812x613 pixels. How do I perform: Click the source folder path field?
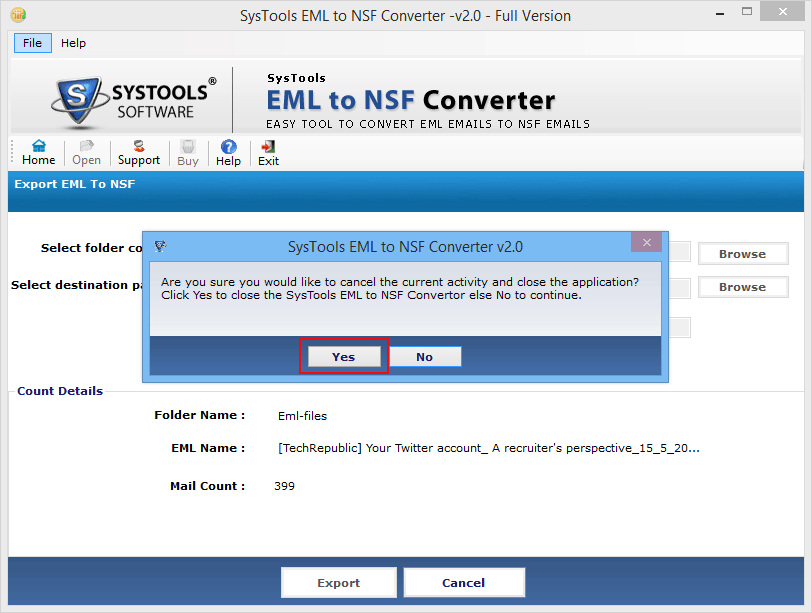coord(679,252)
